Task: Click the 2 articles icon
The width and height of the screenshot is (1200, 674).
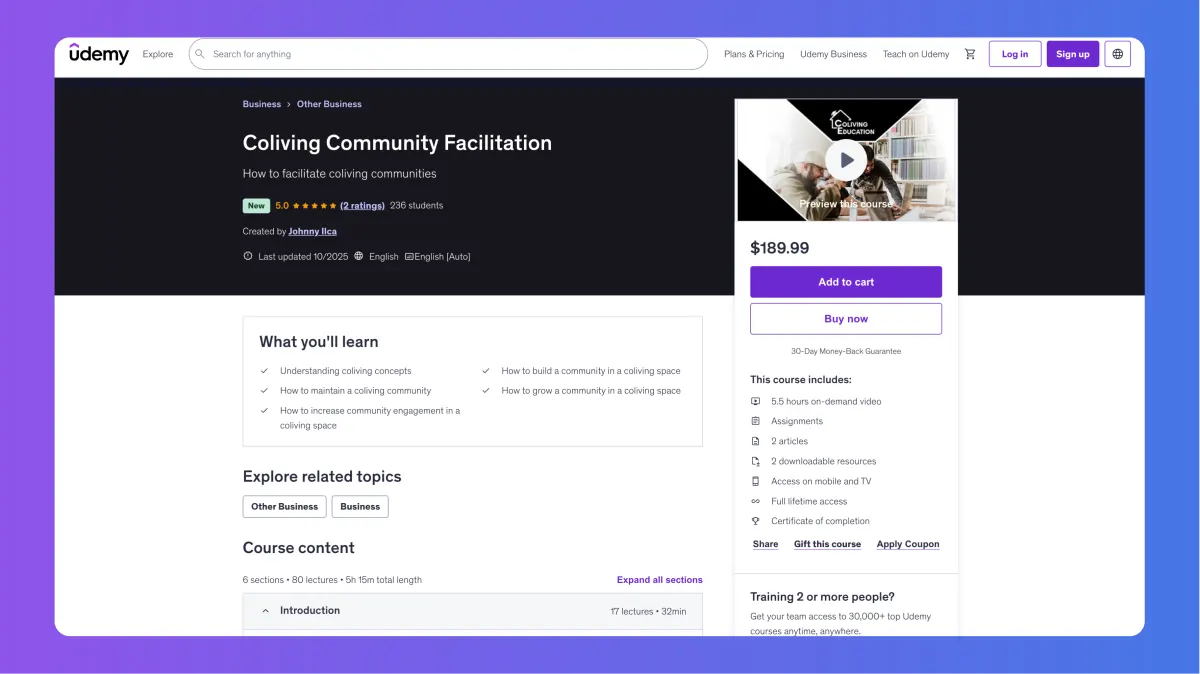Action: click(756, 441)
